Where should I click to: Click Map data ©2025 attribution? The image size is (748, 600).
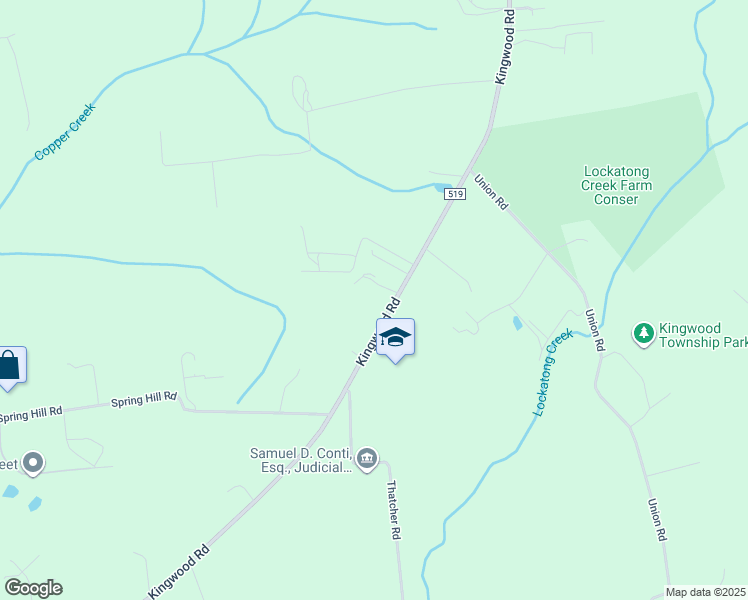click(x=705, y=592)
